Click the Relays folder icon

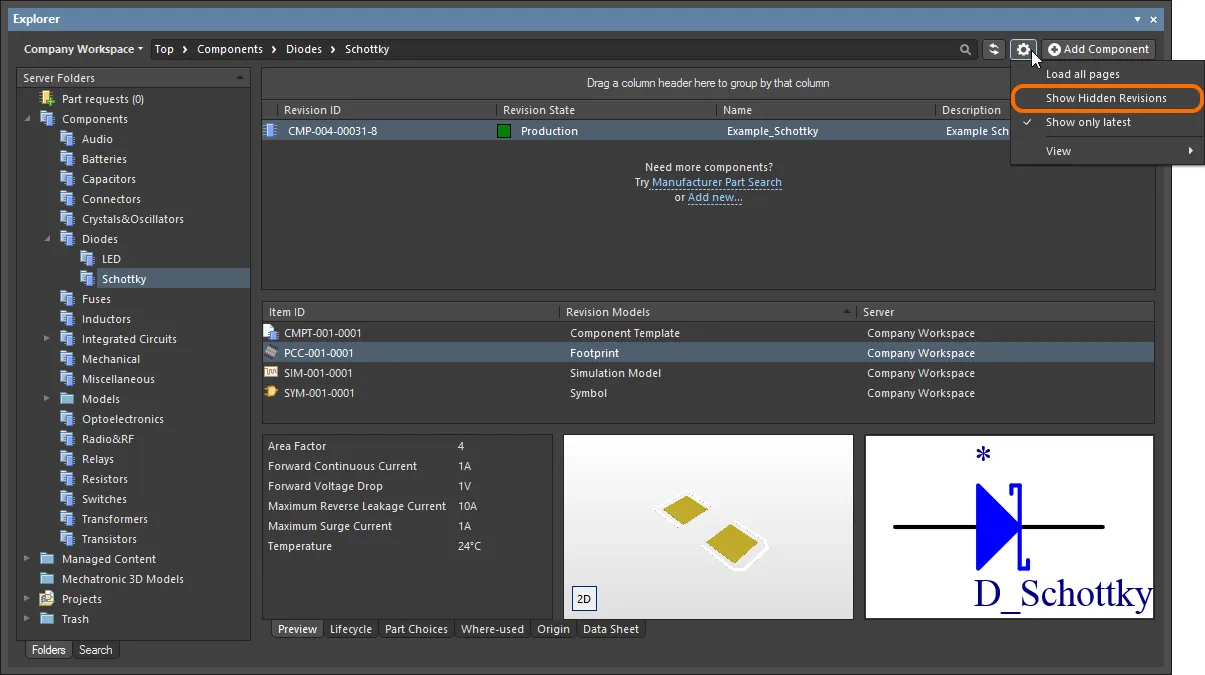(67, 459)
